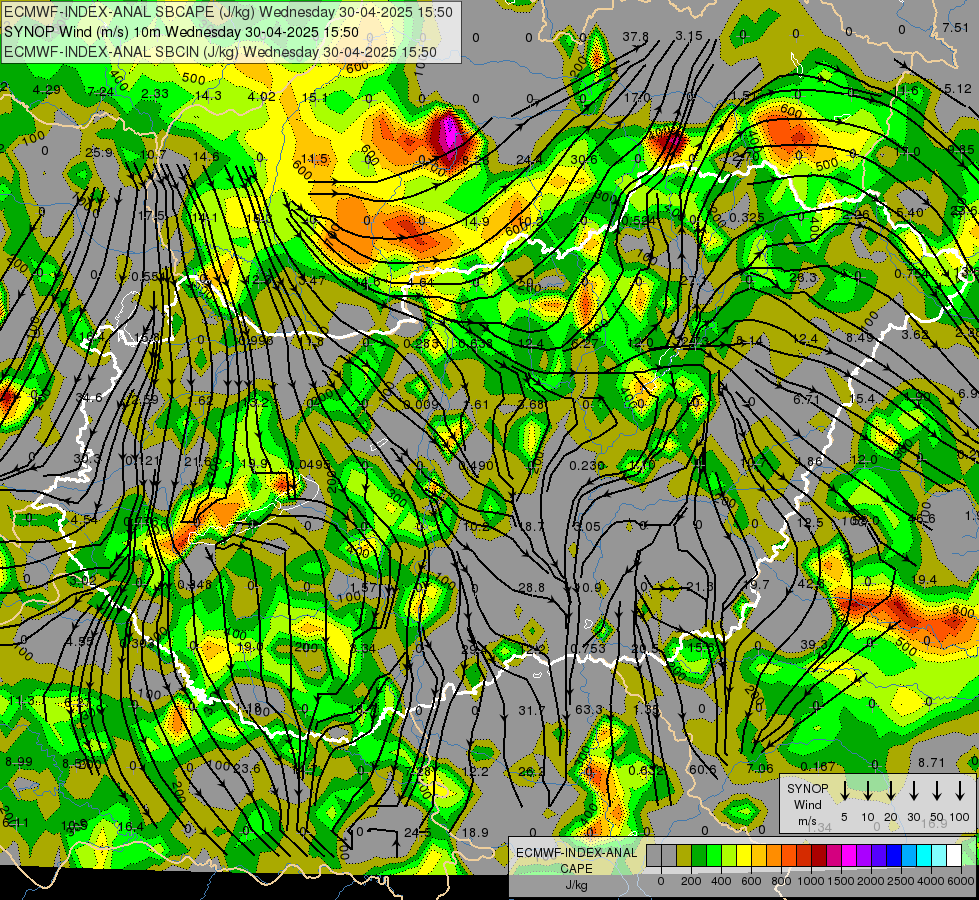Click the map value 0.524
Screen dimensions: 979x900
coord(639,220)
